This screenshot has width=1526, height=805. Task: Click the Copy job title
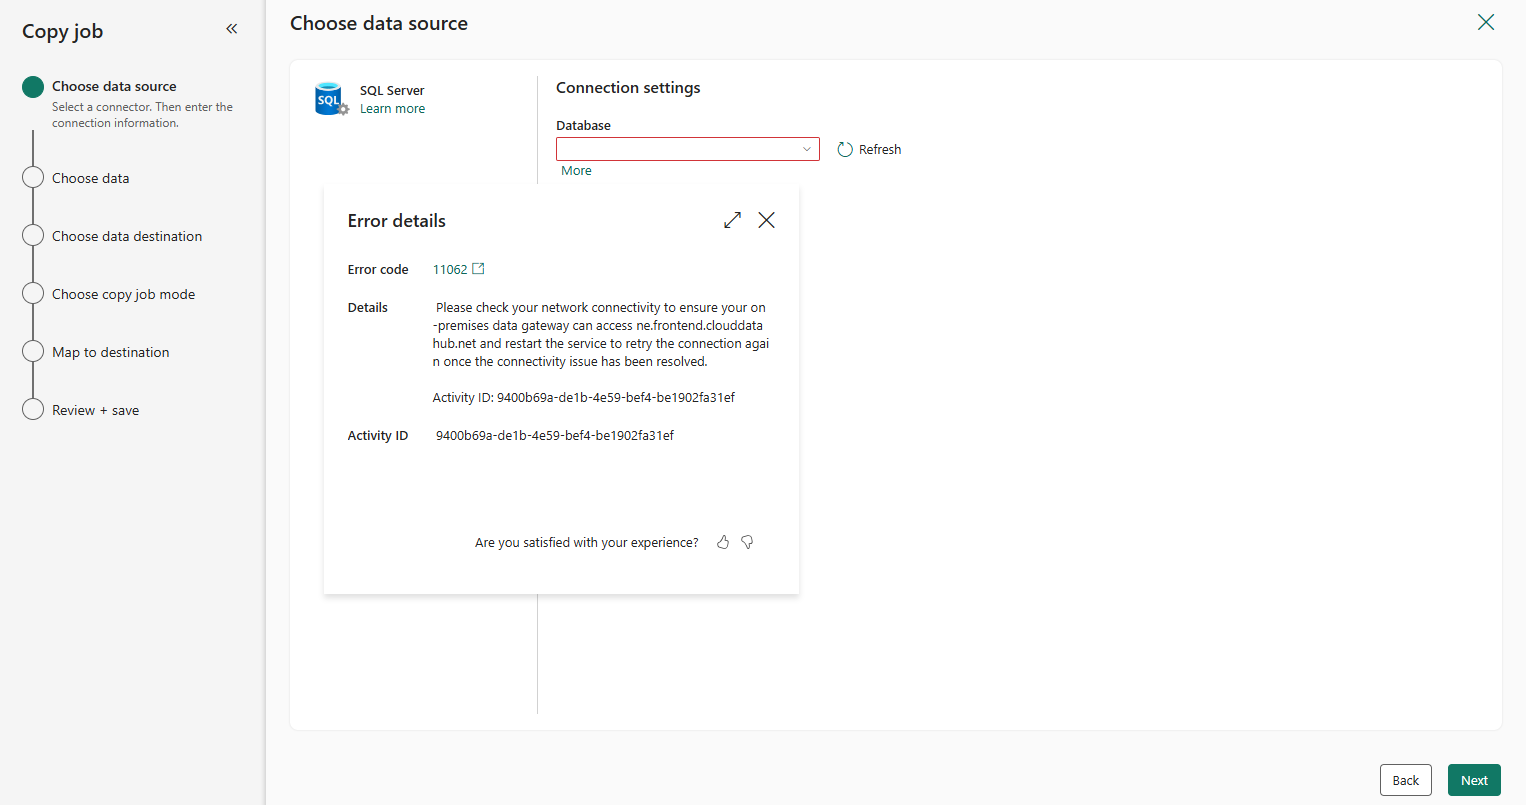tap(63, 31)
